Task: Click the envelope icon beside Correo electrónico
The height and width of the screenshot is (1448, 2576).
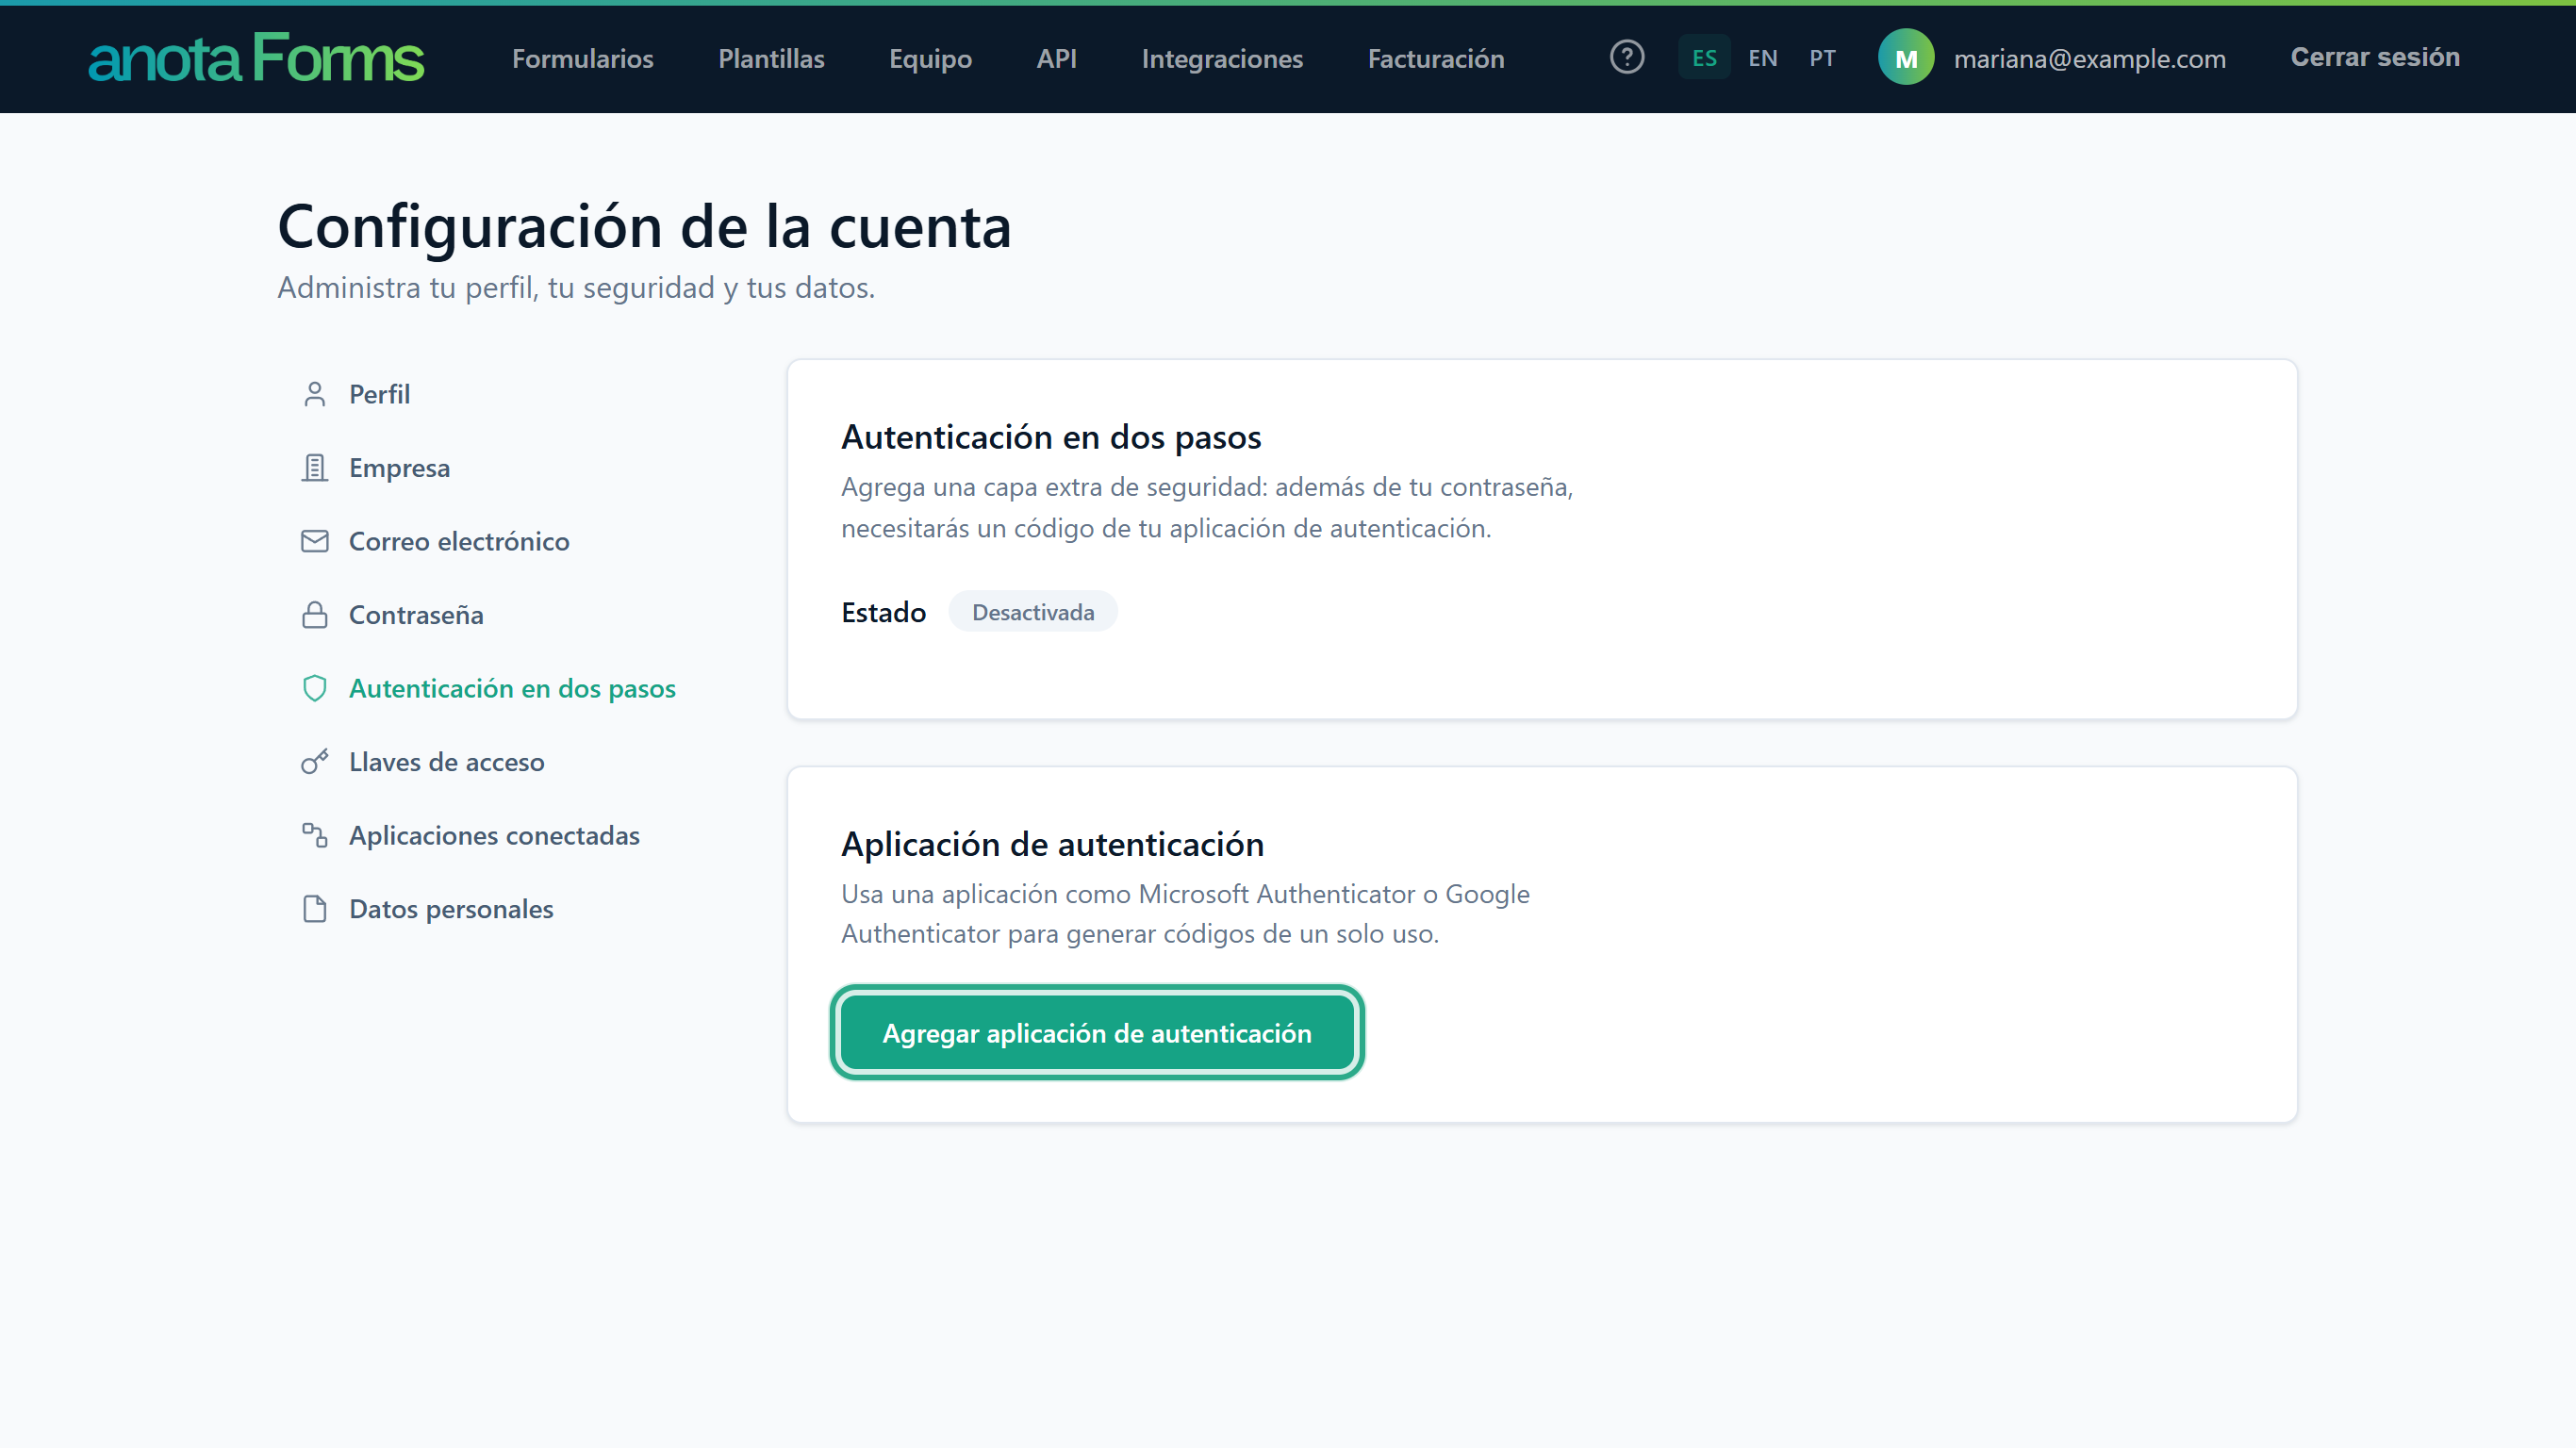Action: (315, 541)
